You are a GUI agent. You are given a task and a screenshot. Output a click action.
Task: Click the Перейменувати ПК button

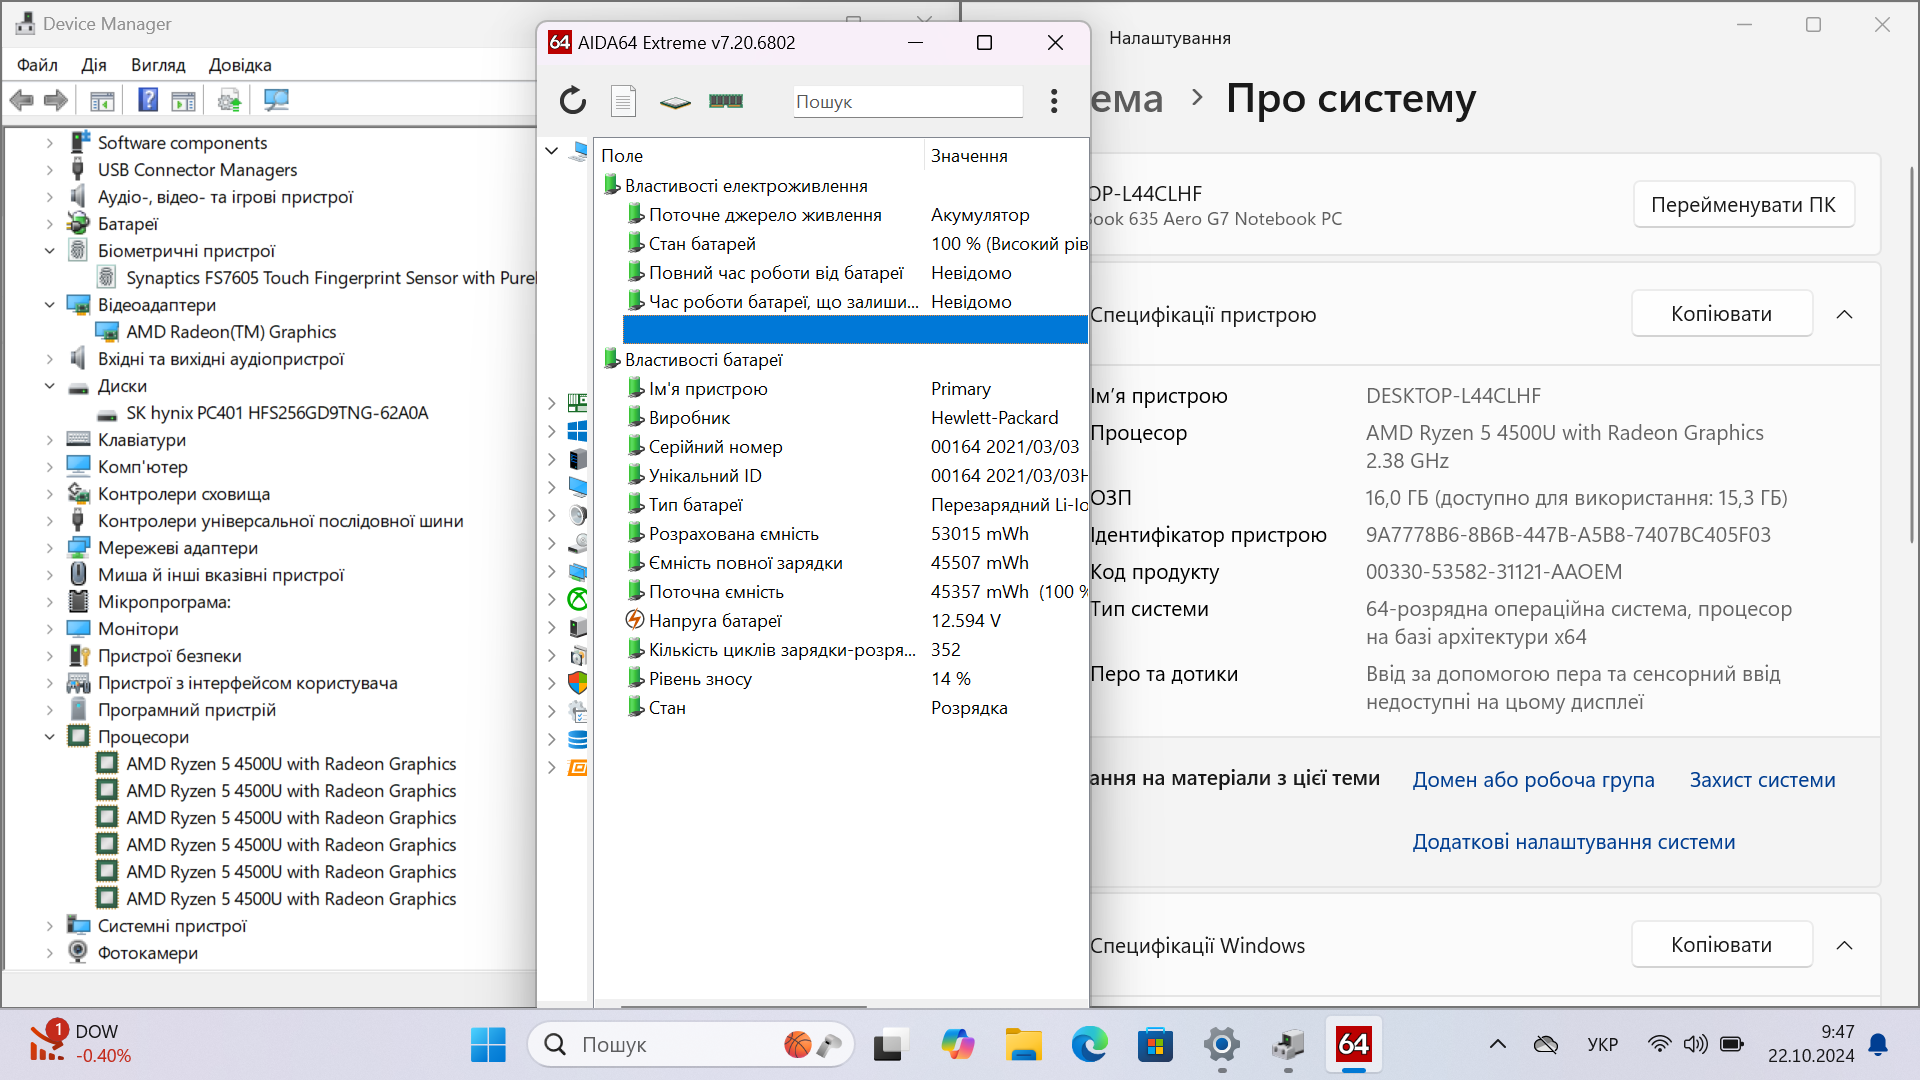(1743, 205)
